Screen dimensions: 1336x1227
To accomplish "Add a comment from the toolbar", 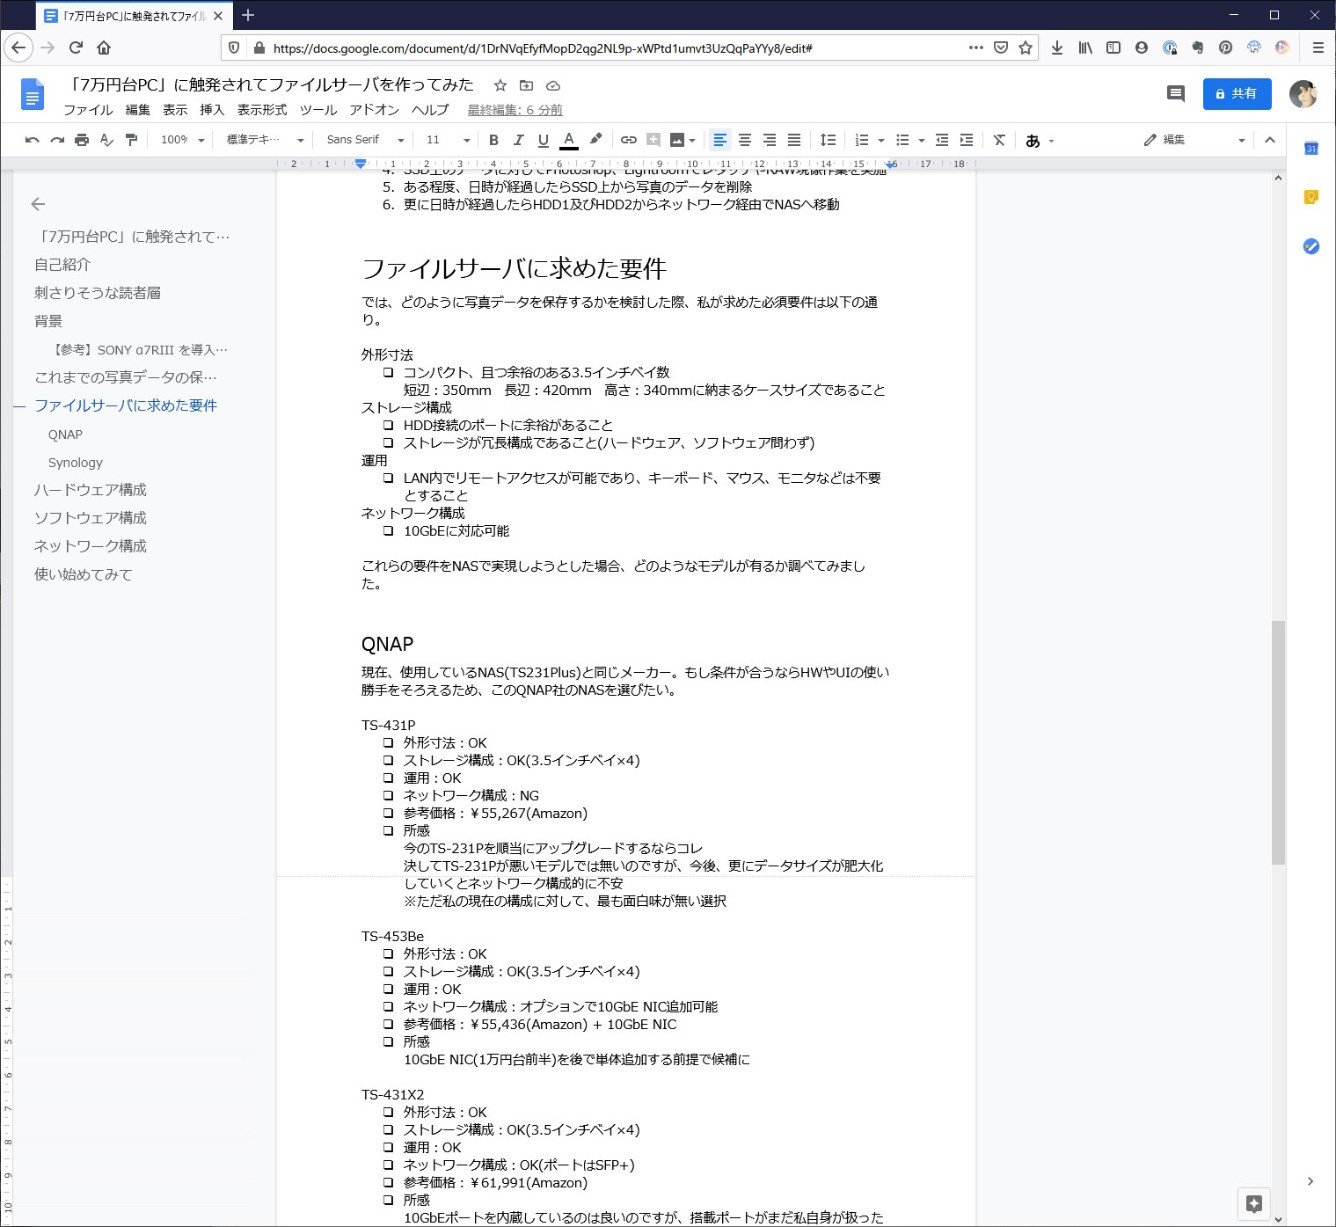I will coord(653,140).
